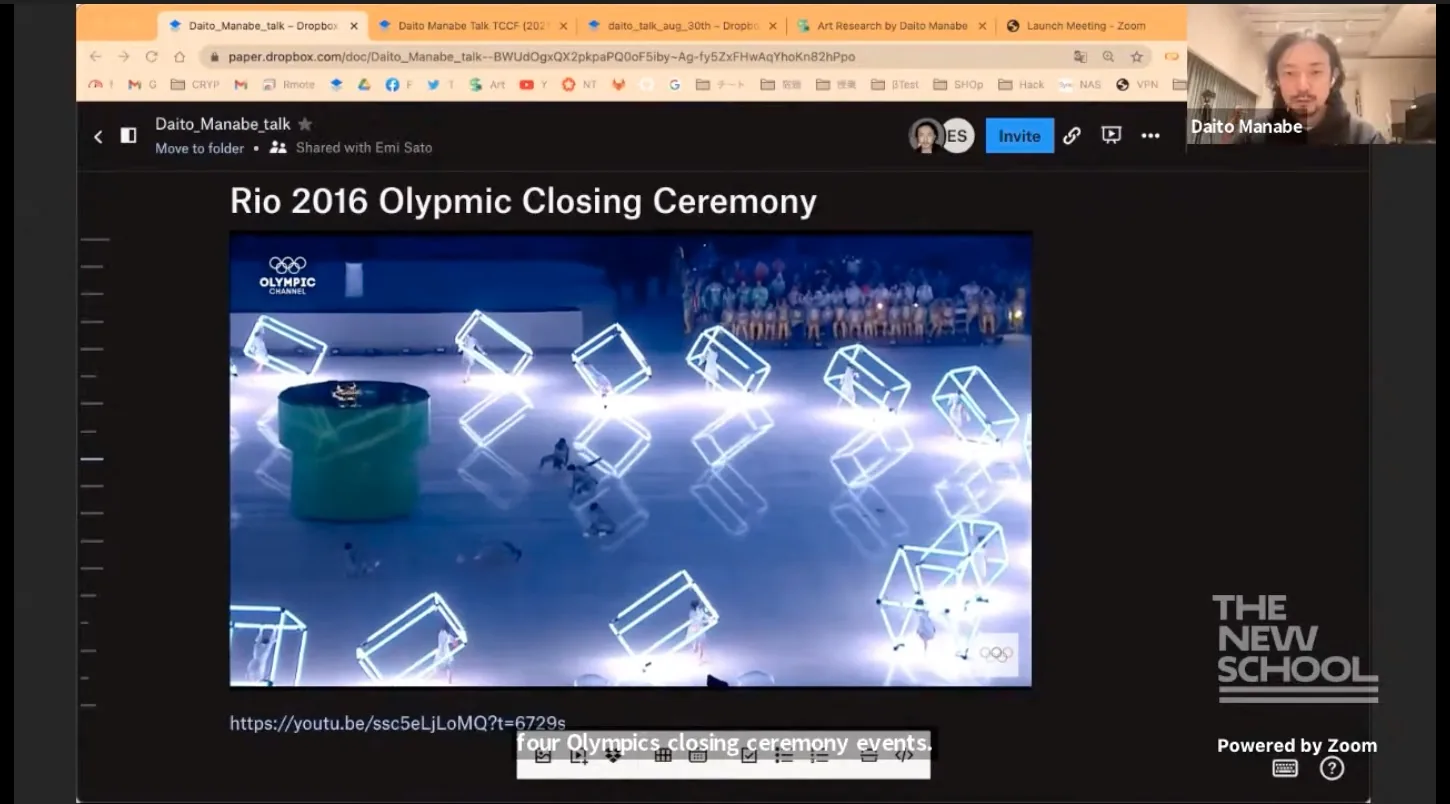The height and width of the screenshot is (804, 1450).
Task: Start presentation mode with the present icon
Action: [1111, 136]
